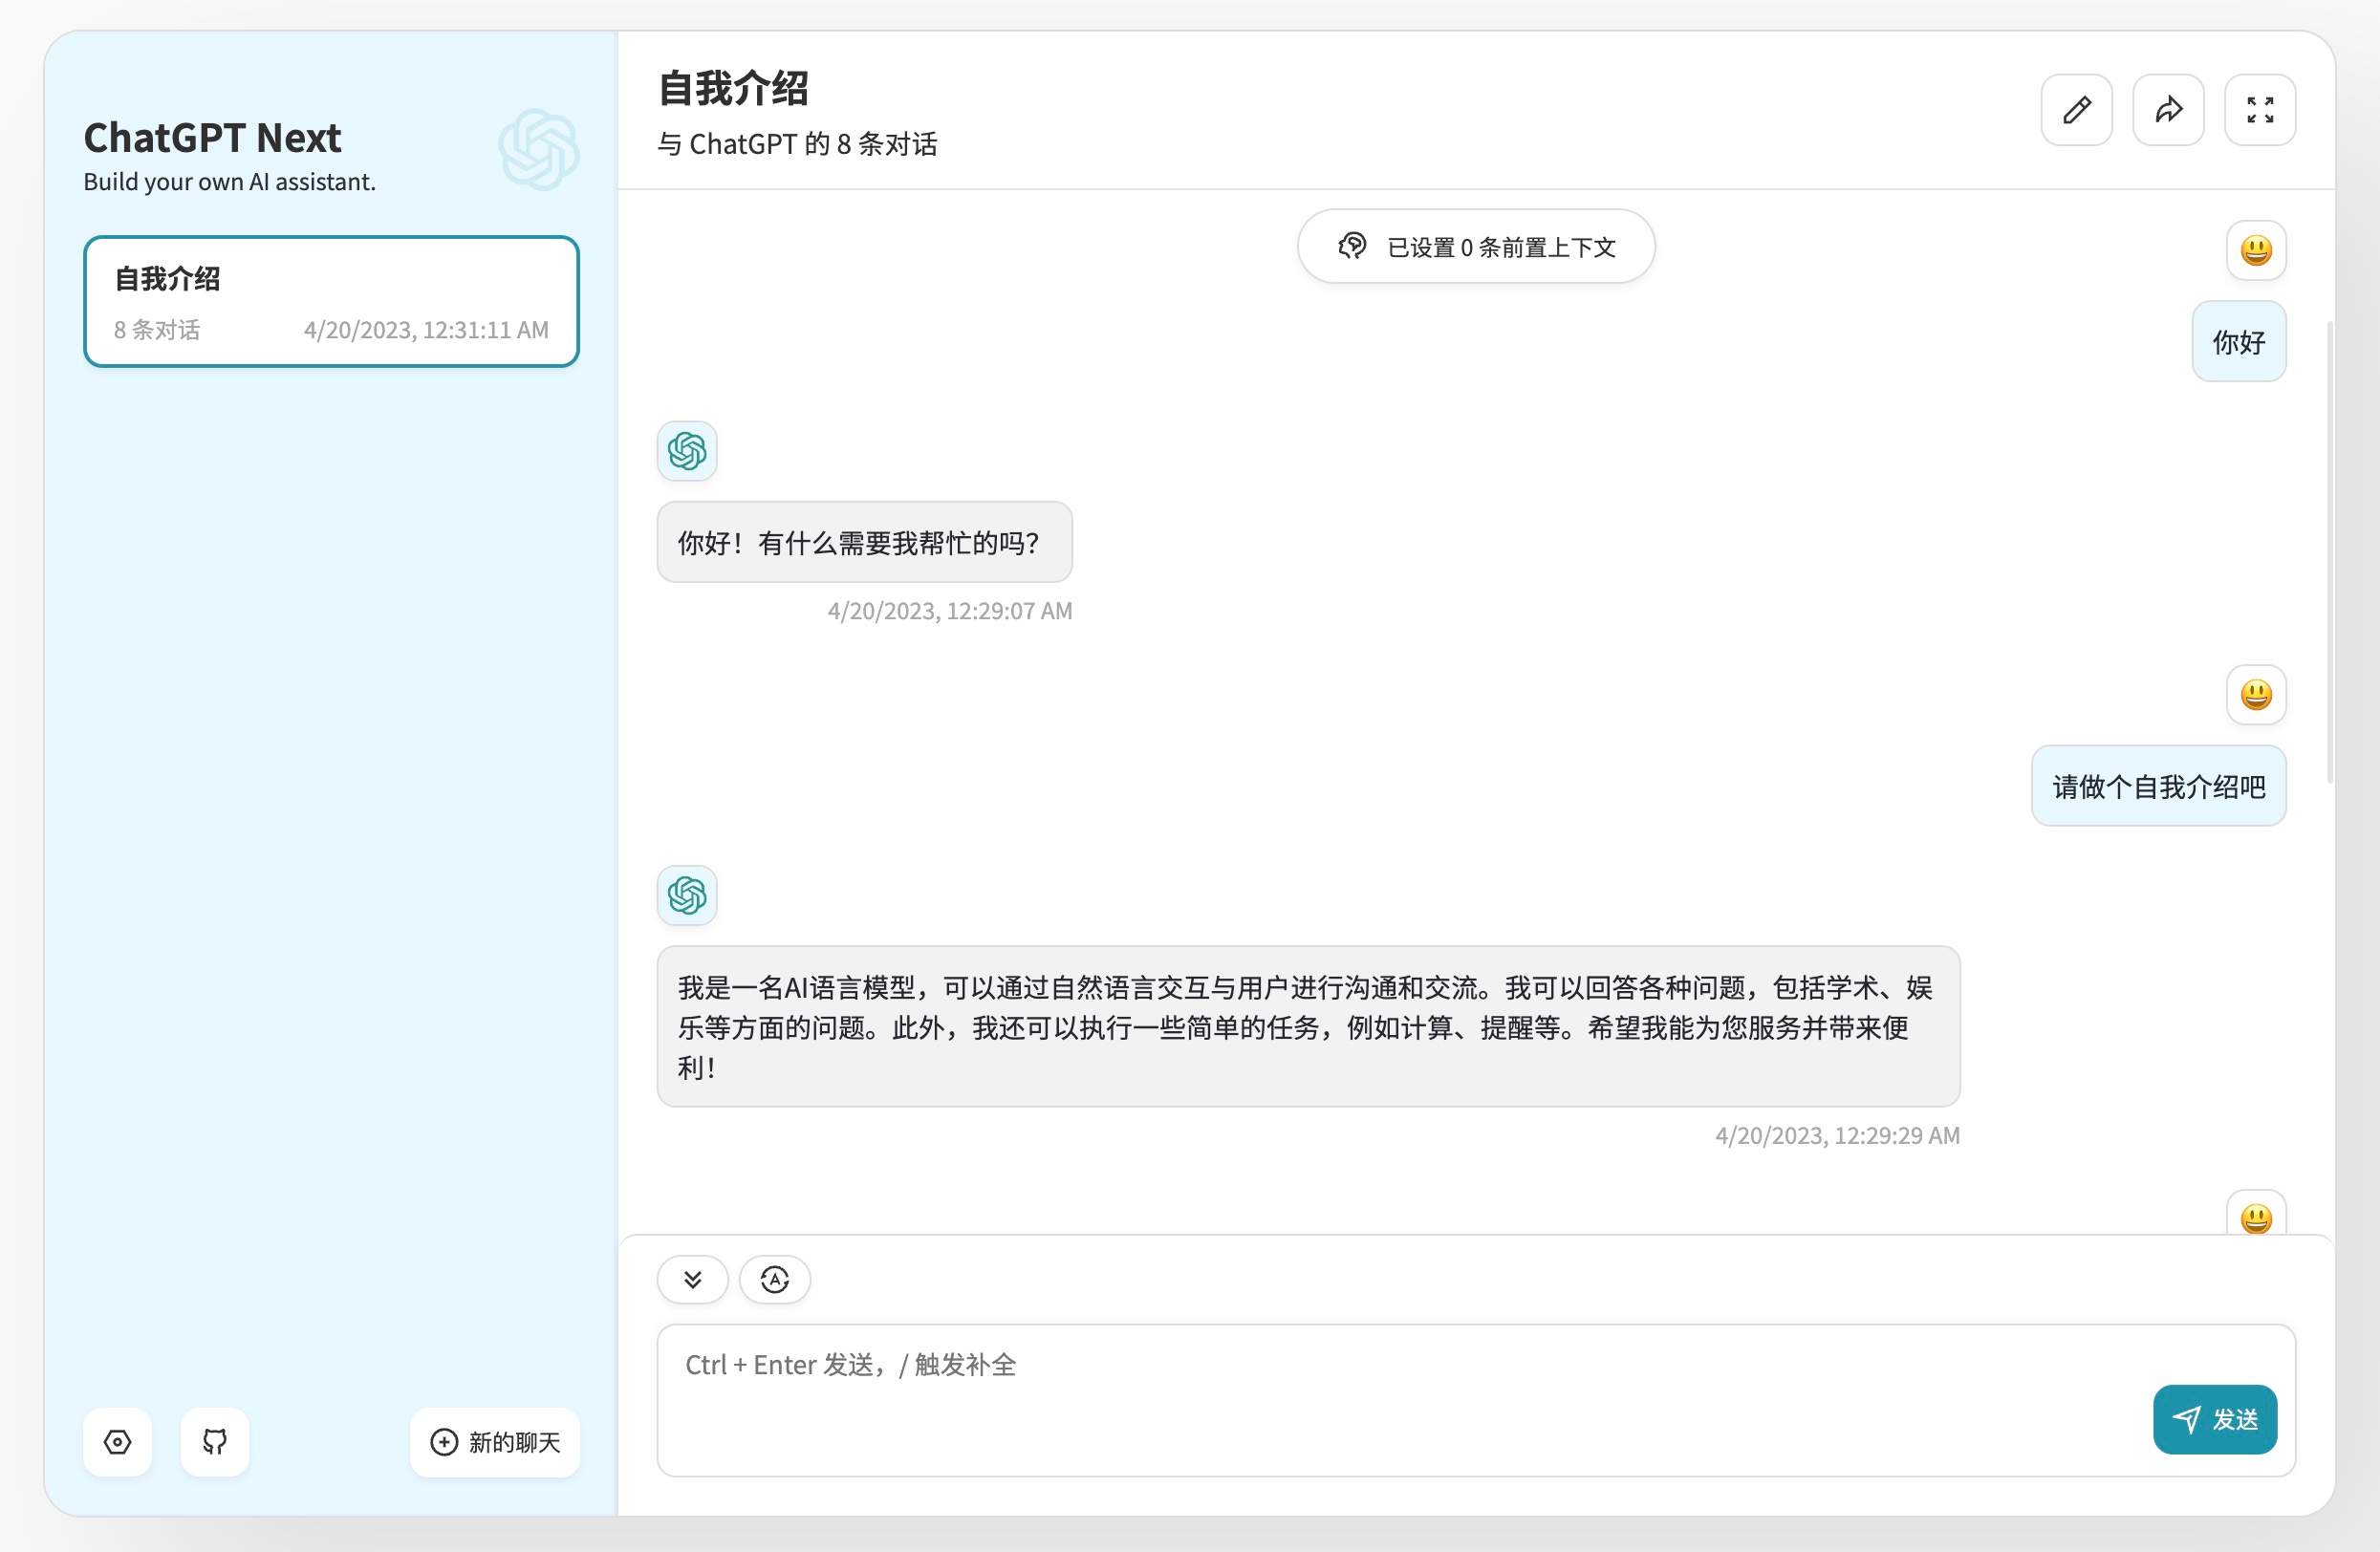The width and height of the screenshot is (2380, 1552).
Task: Click the emoji avatar above 请做个自我介绍吧
Action: pyautogui.click(x=2256, y=694)
